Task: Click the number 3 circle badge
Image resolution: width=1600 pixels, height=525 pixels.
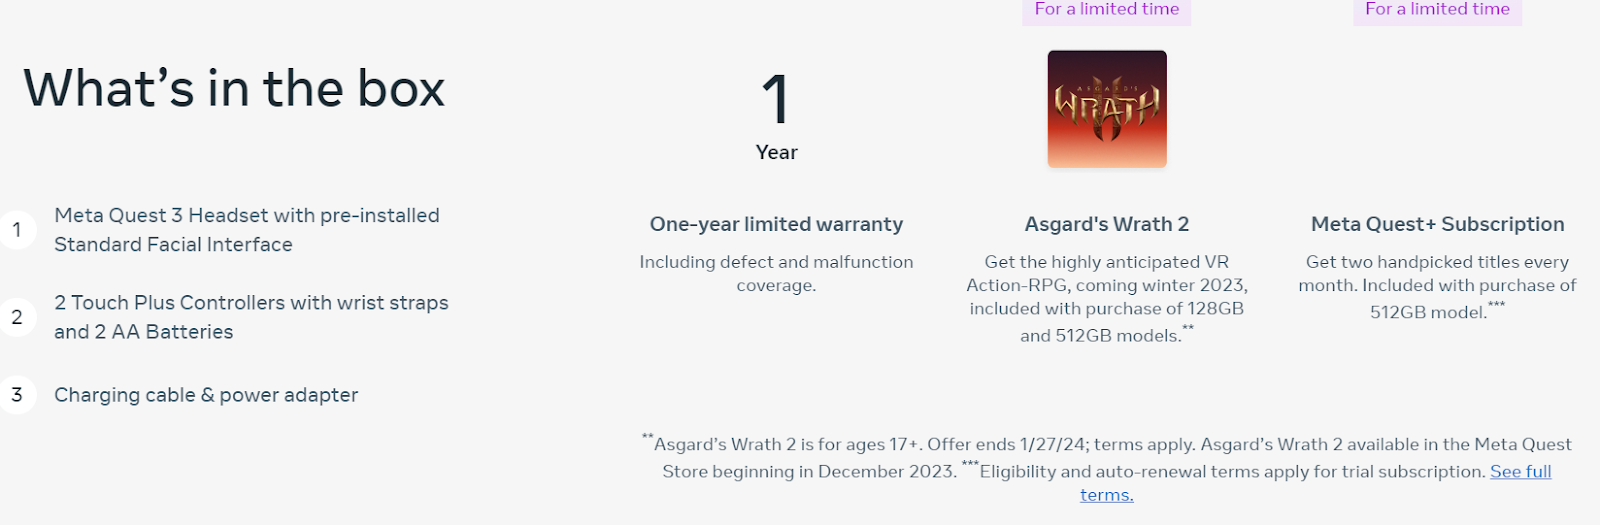Action: (17, 395)
